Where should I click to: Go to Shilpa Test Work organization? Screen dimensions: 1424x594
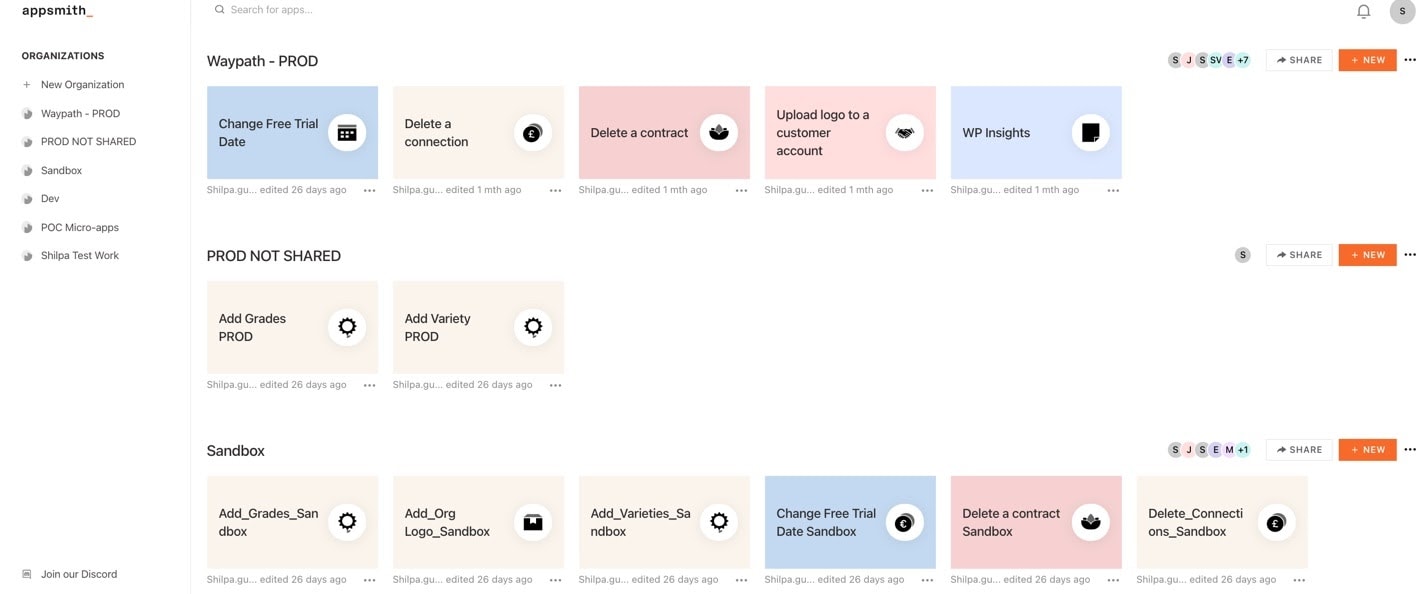pyautogui.click(x=79, y=256)
